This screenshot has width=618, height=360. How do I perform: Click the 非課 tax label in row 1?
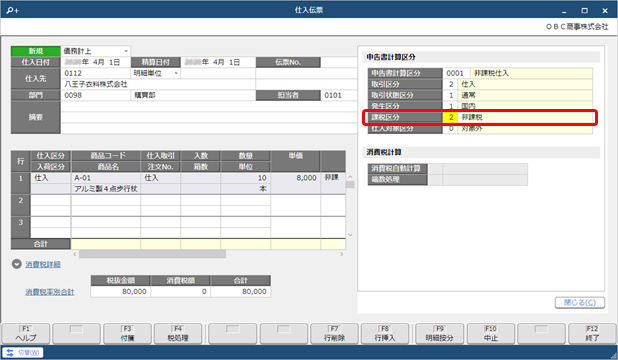tap(331, 178)
